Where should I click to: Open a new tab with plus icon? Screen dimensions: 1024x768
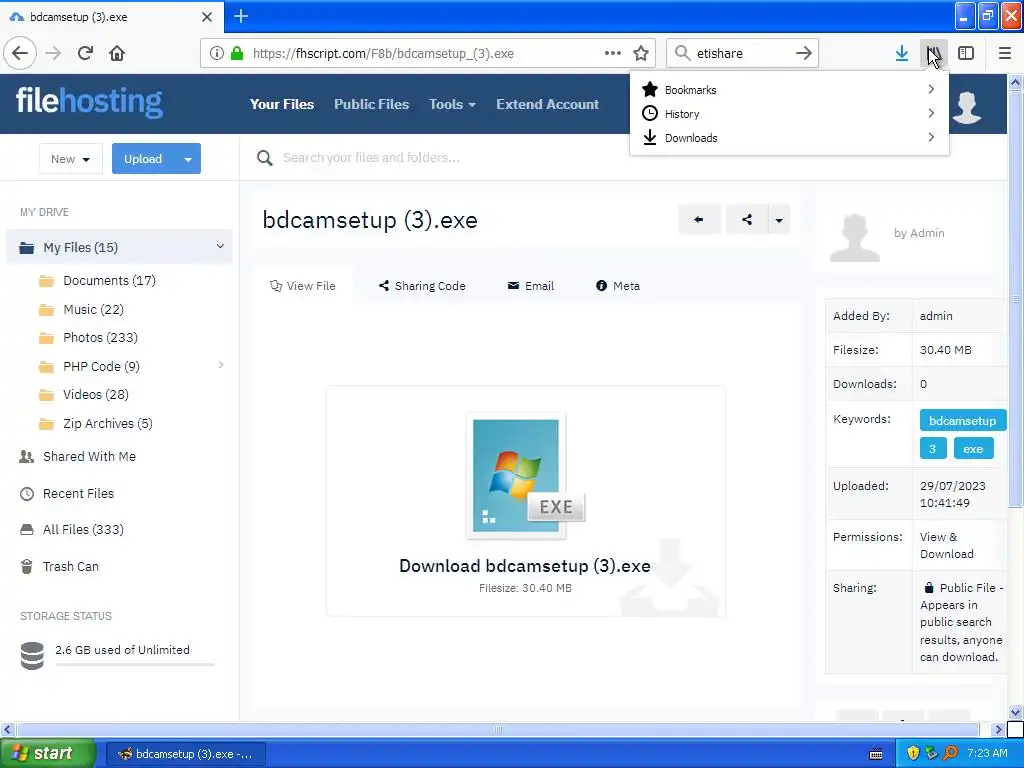(x=241, y=16)
